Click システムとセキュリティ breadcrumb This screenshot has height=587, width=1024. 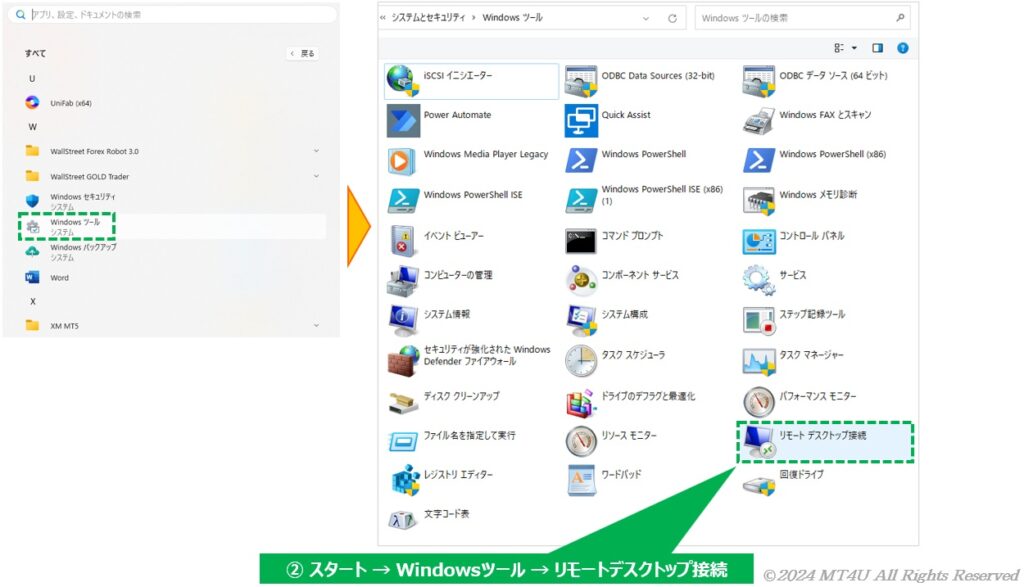tap(428, 18)
